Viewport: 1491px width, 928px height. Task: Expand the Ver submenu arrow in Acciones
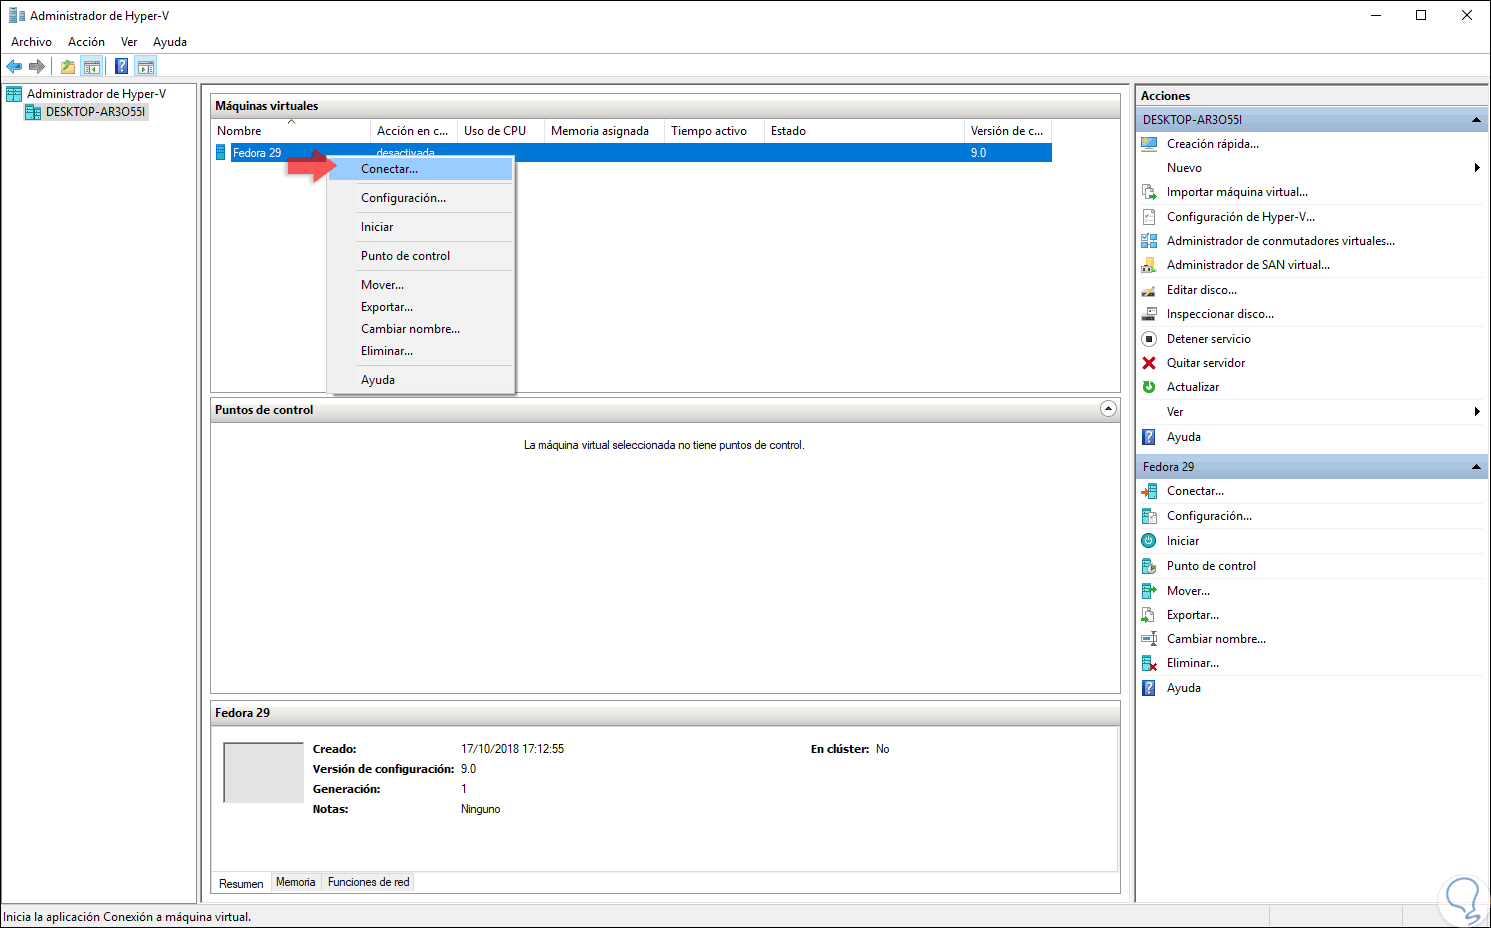click(1477, 412)
